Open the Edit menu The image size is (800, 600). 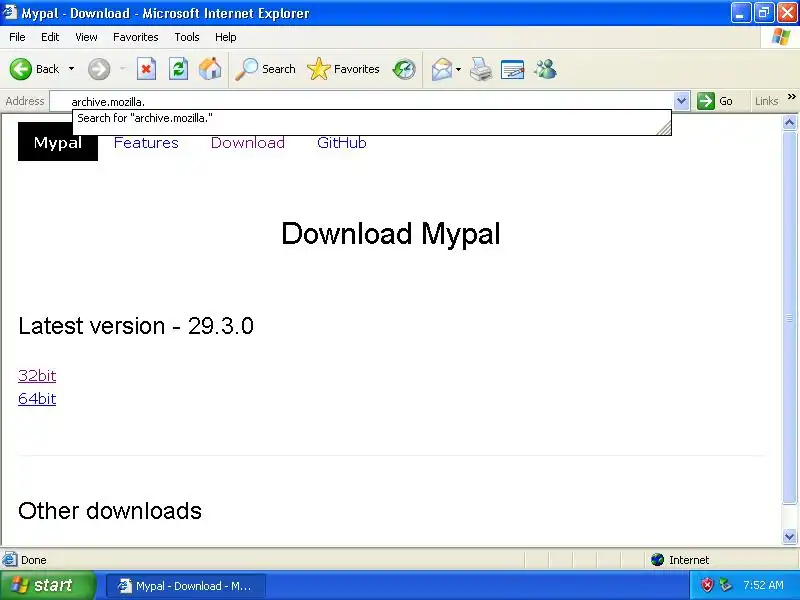(x=50, y=37)
